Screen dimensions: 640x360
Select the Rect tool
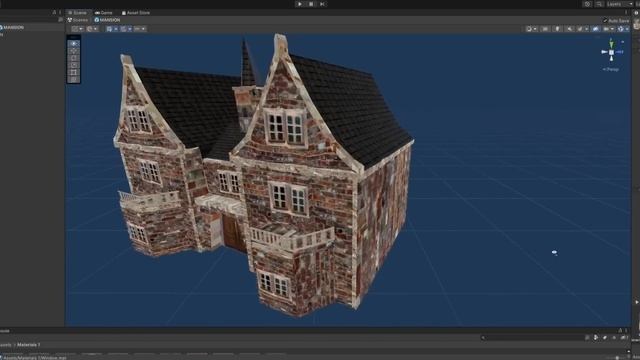pos(73,72)
